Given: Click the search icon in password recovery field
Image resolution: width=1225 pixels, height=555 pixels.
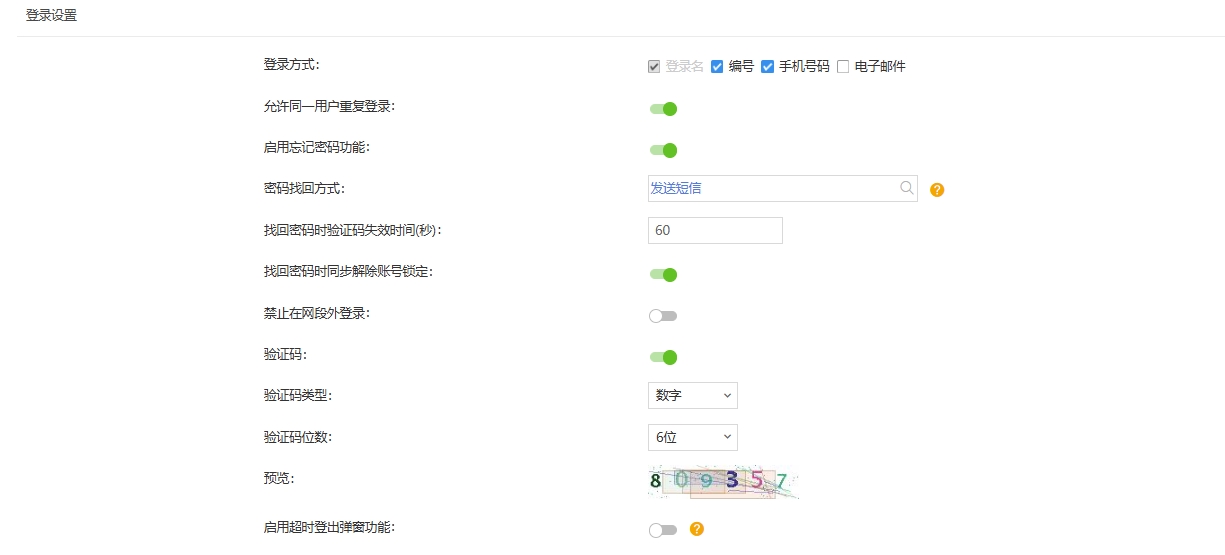Looking at the screenshot, I should point(906,188).
